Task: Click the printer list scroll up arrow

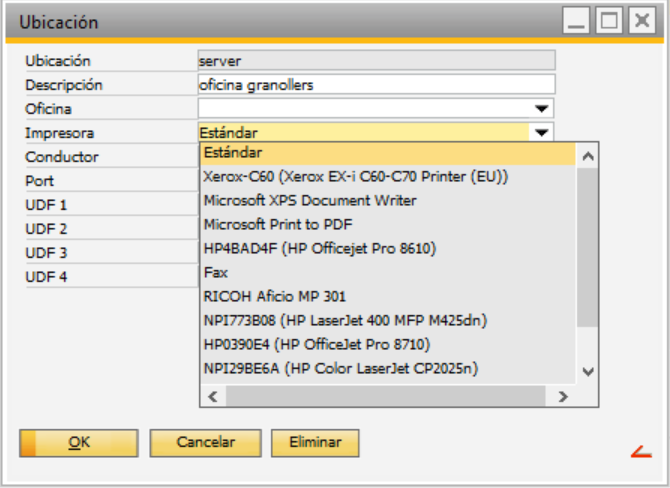Action: [x=588, y=156]
